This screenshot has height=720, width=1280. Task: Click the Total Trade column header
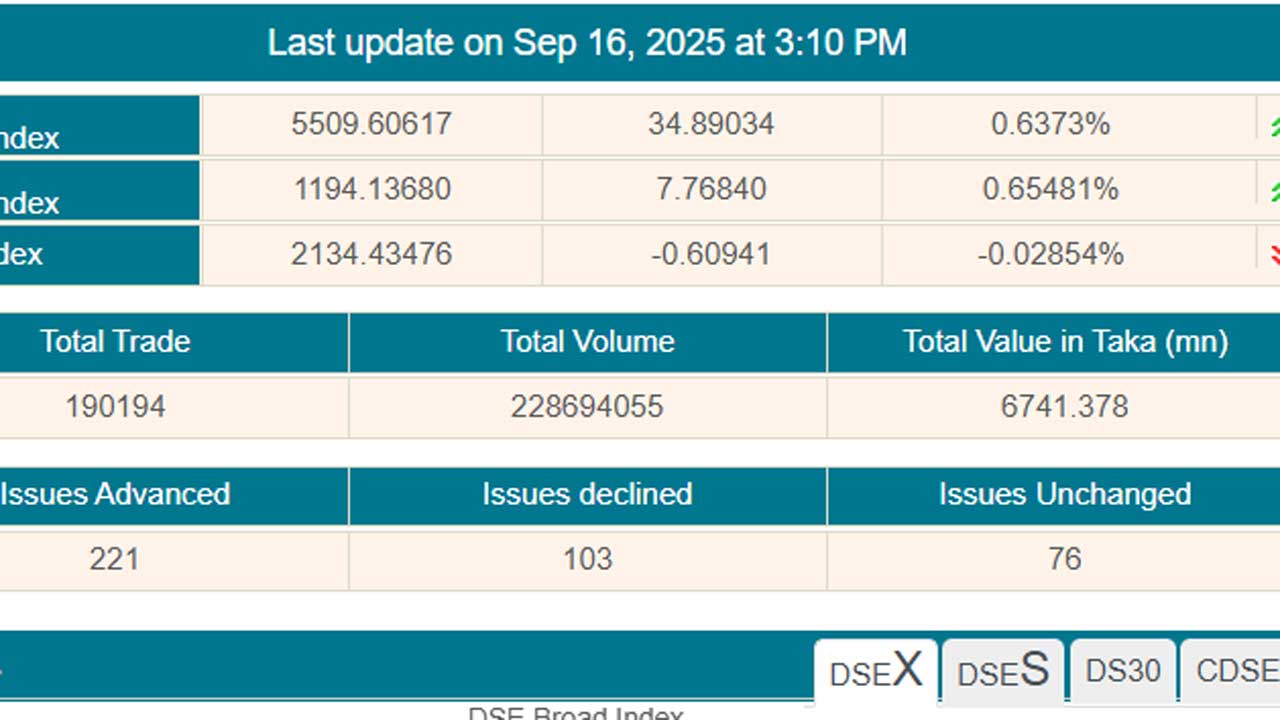(x=115, y=342)
